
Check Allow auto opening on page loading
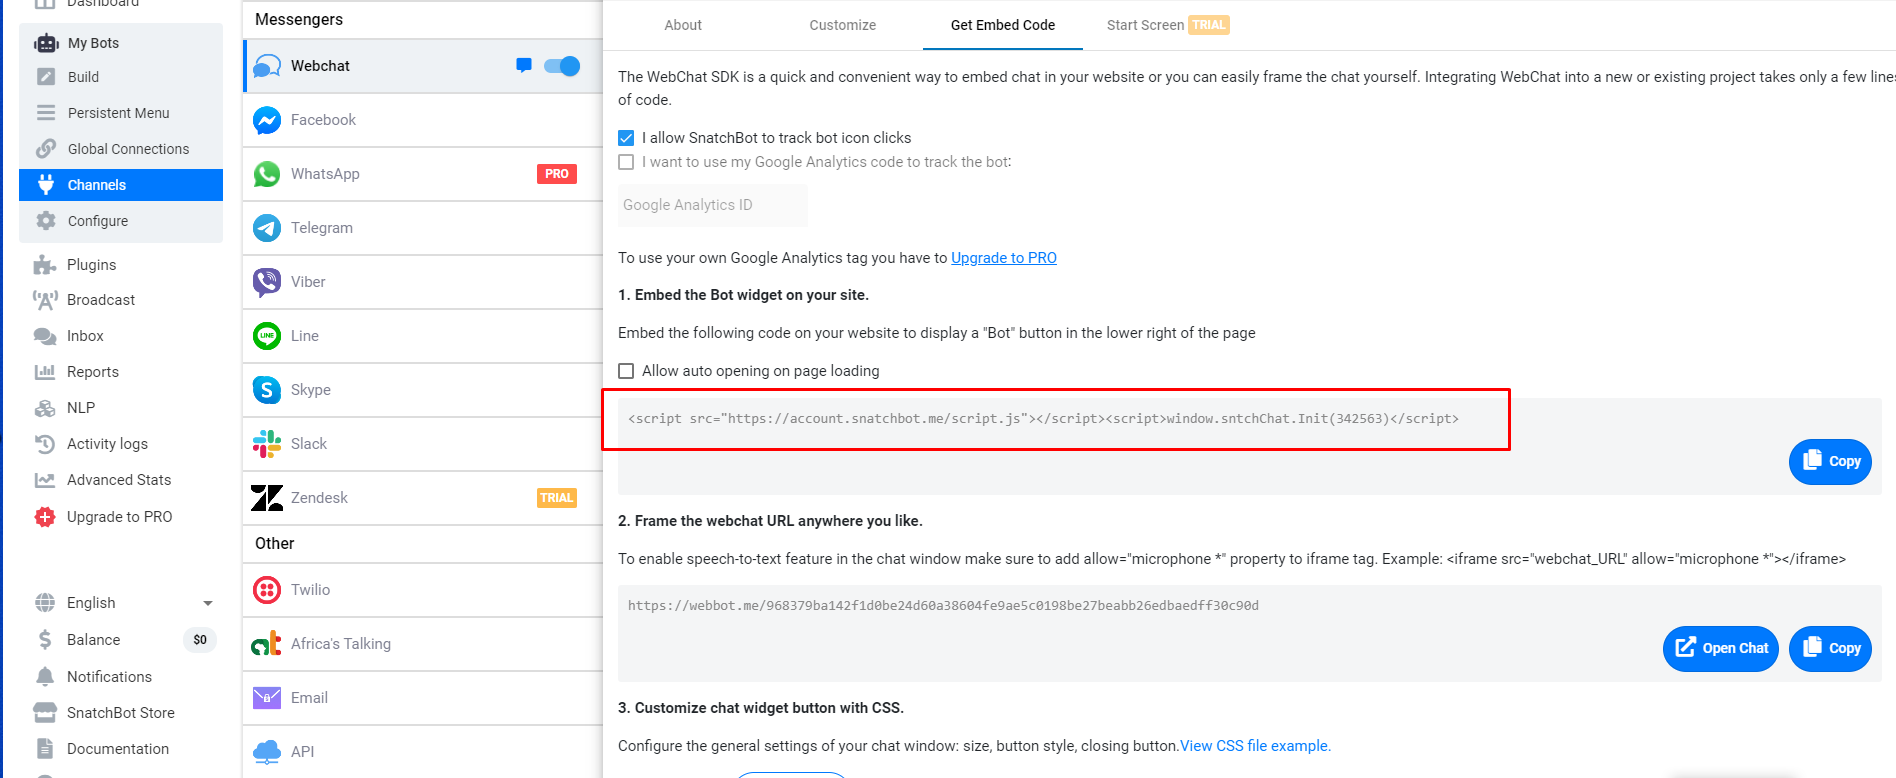click(626, 371)
